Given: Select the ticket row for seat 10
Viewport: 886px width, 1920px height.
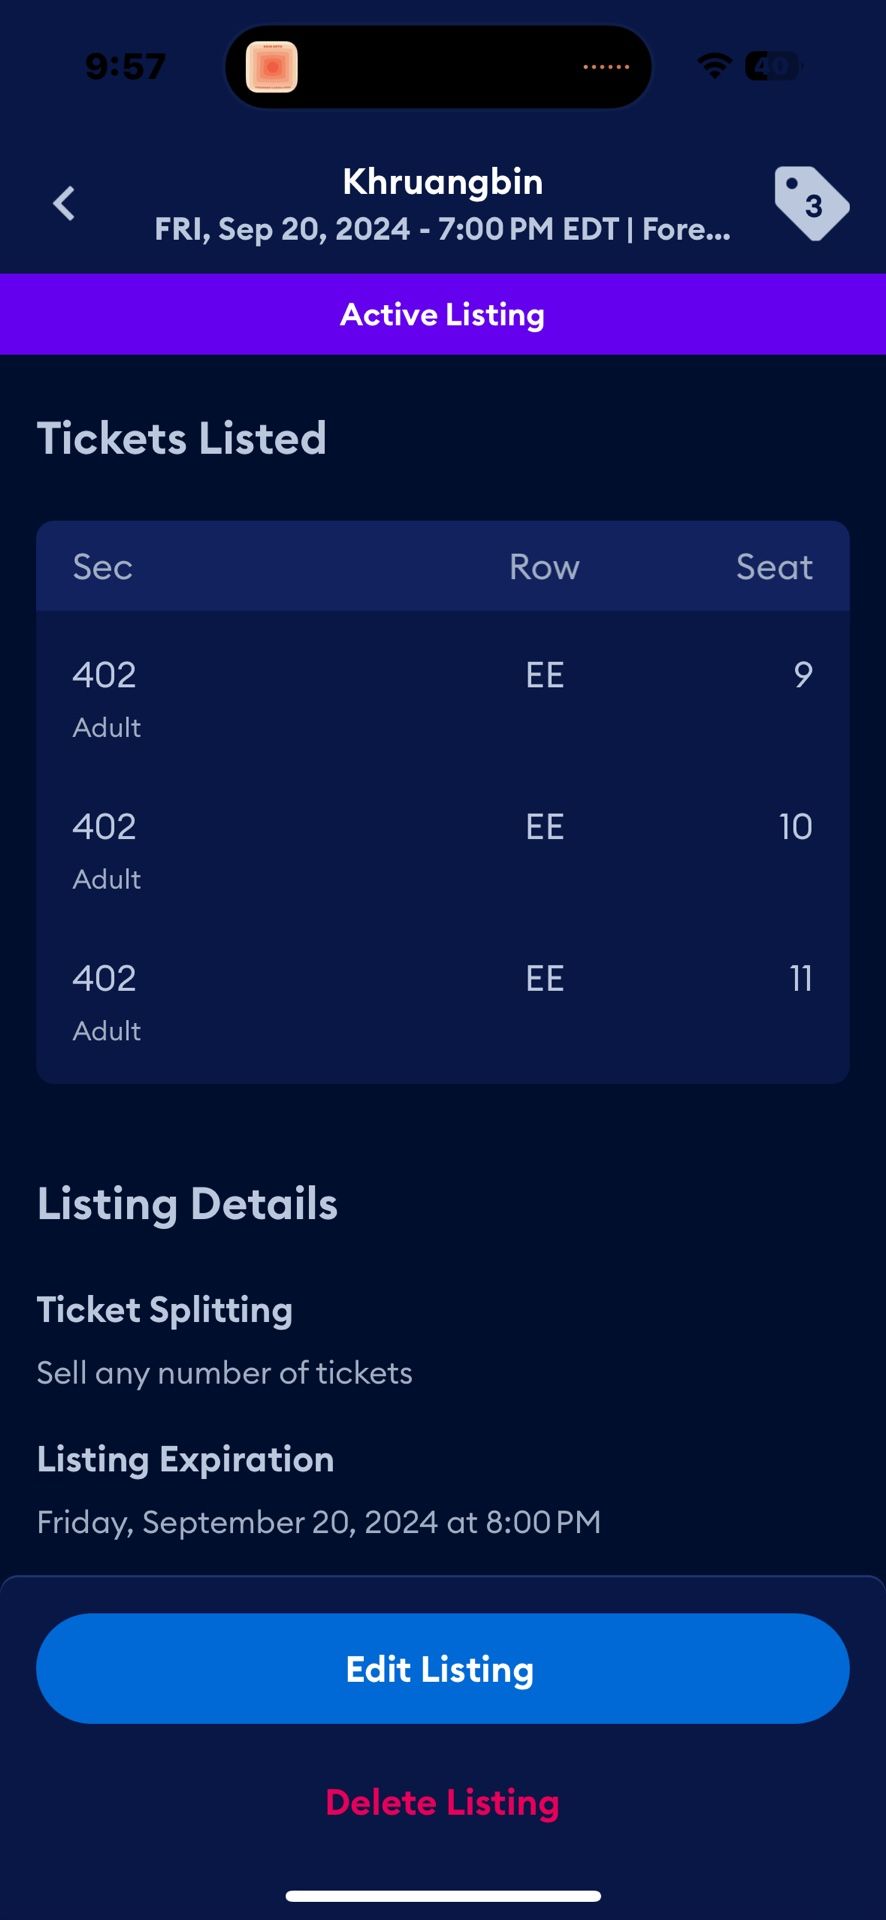Looking at the screenshot, I should (443, 850).
